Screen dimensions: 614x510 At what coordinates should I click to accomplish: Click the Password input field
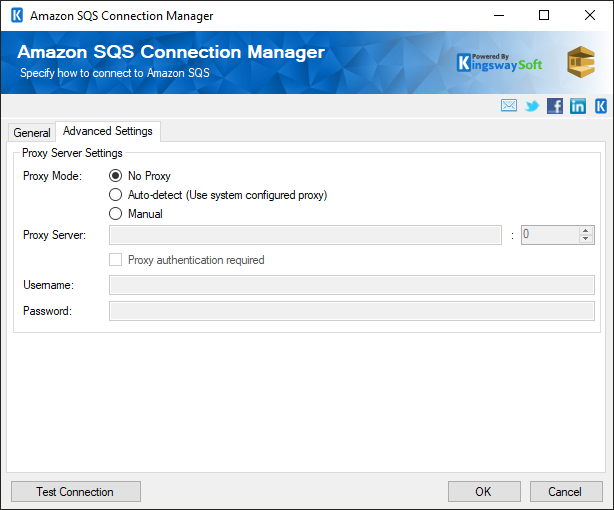[x=352, y=311]
